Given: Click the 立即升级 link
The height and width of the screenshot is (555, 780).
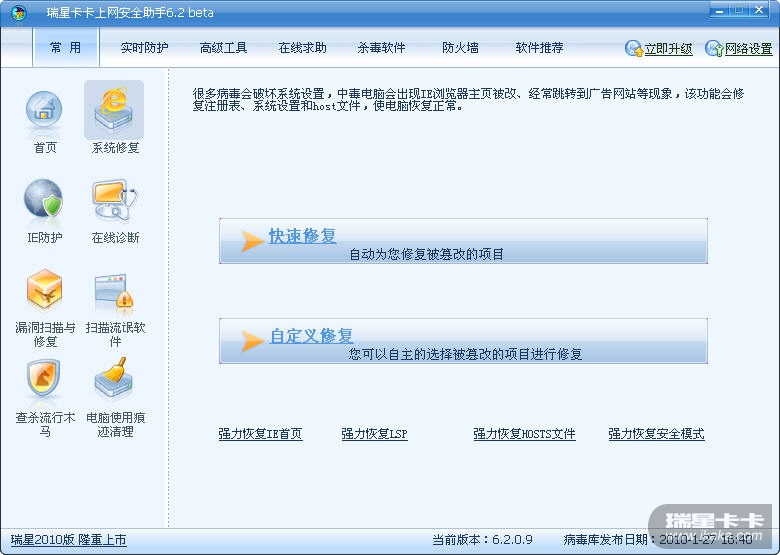Looking at the screenshot, I should (668, 49).
